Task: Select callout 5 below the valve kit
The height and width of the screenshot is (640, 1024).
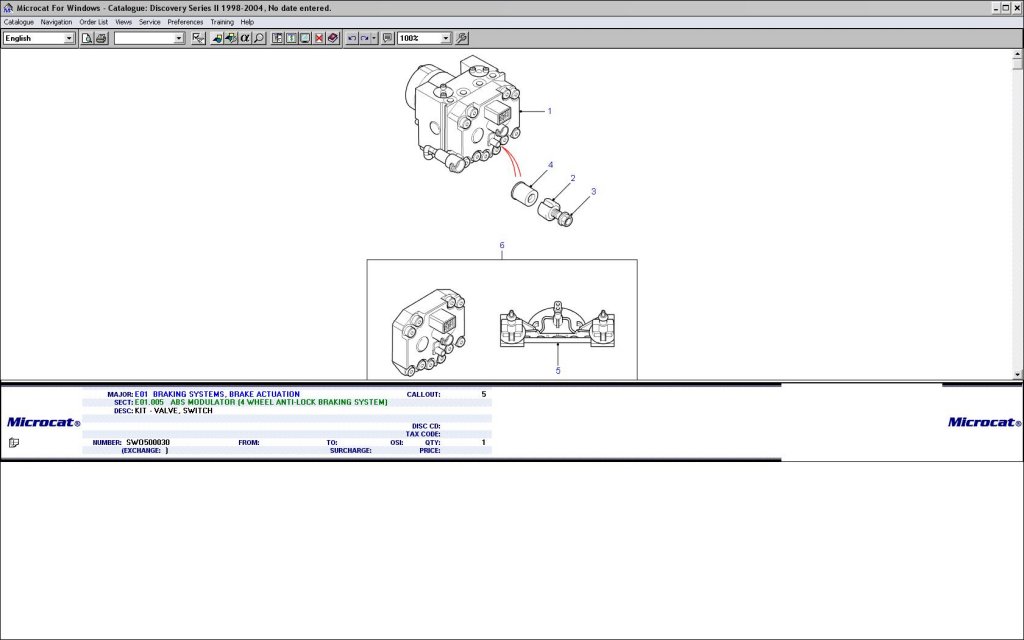Action: [558, 371]
